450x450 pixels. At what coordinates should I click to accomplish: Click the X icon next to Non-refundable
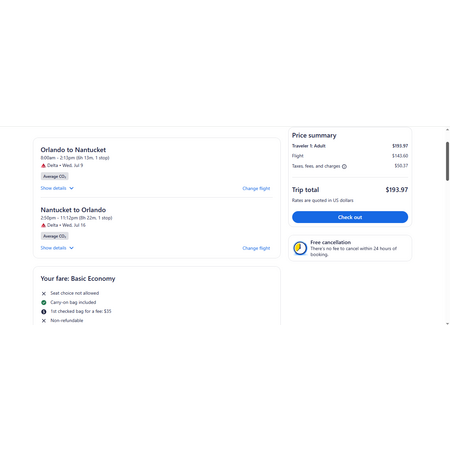(44, 321)
